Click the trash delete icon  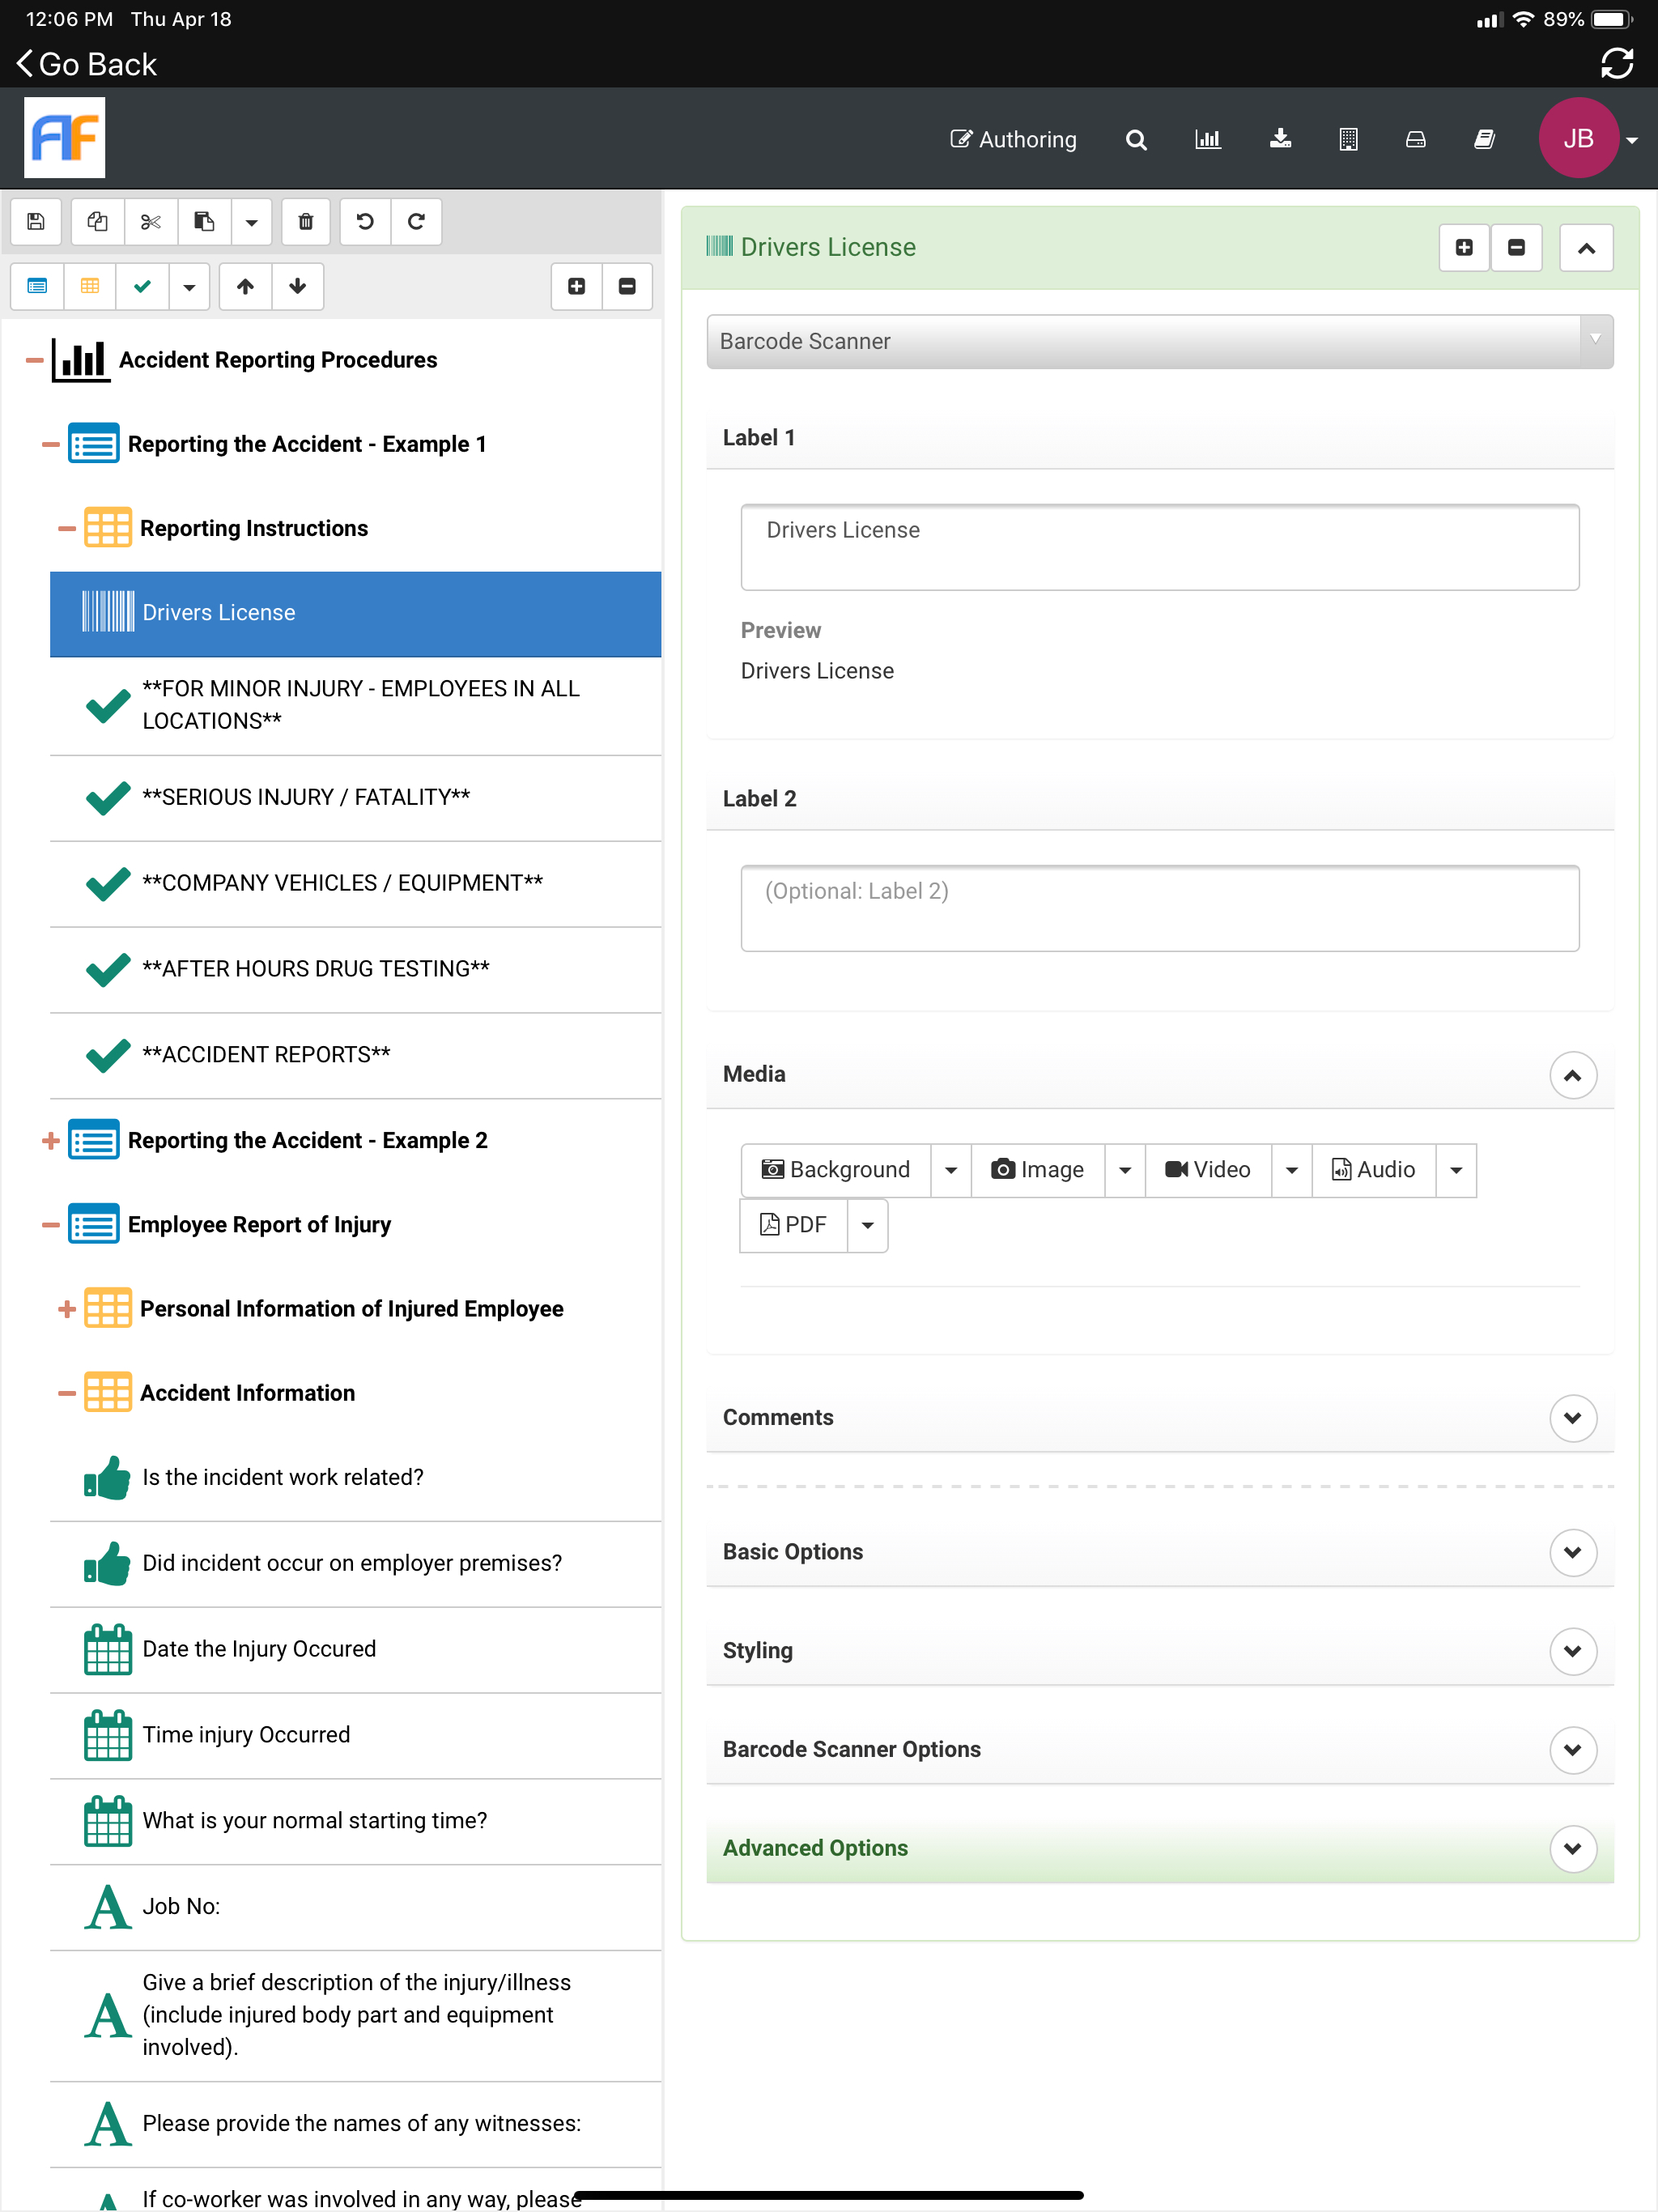306,222
